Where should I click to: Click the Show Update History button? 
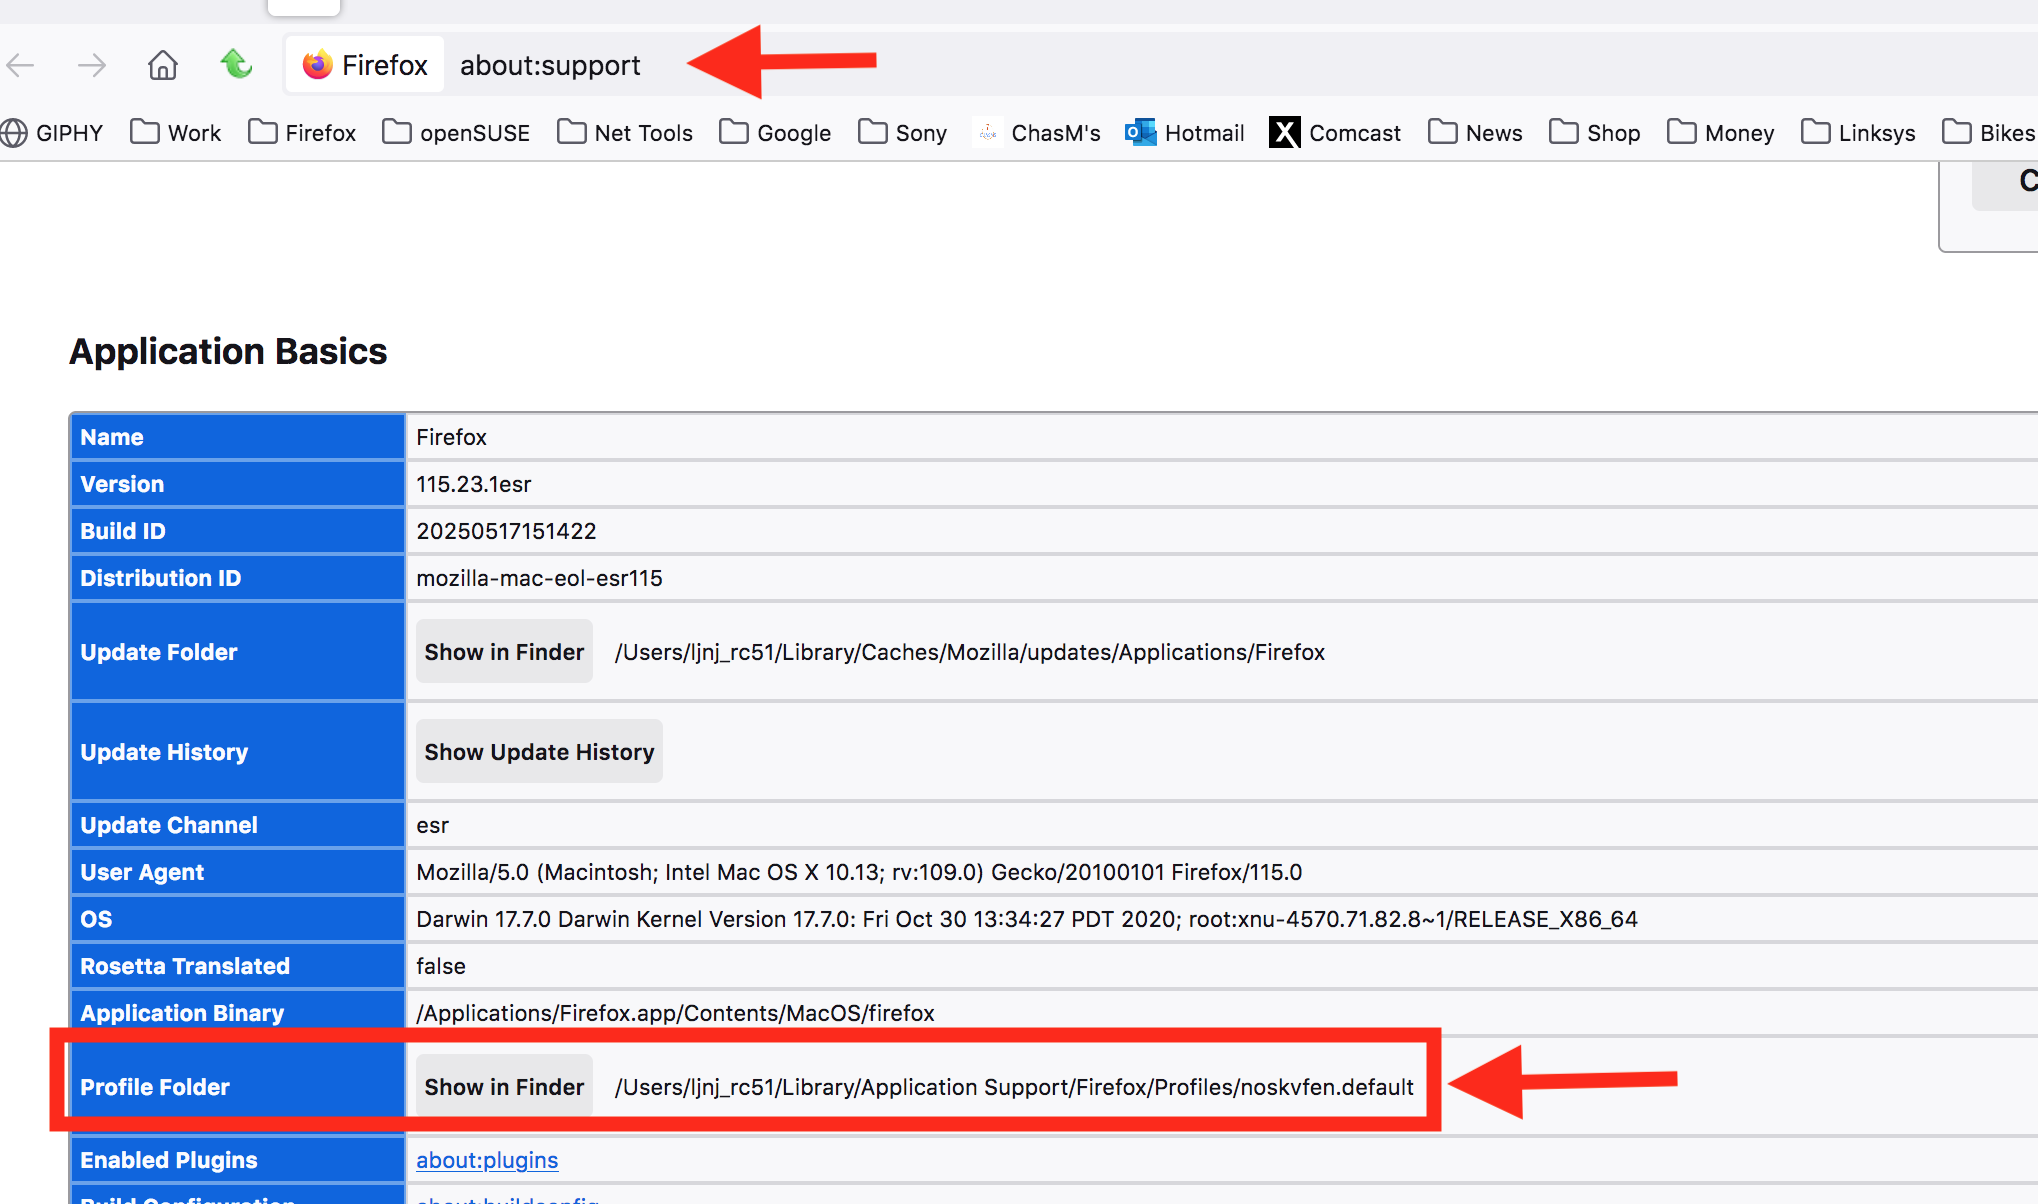tap(539, 752)
